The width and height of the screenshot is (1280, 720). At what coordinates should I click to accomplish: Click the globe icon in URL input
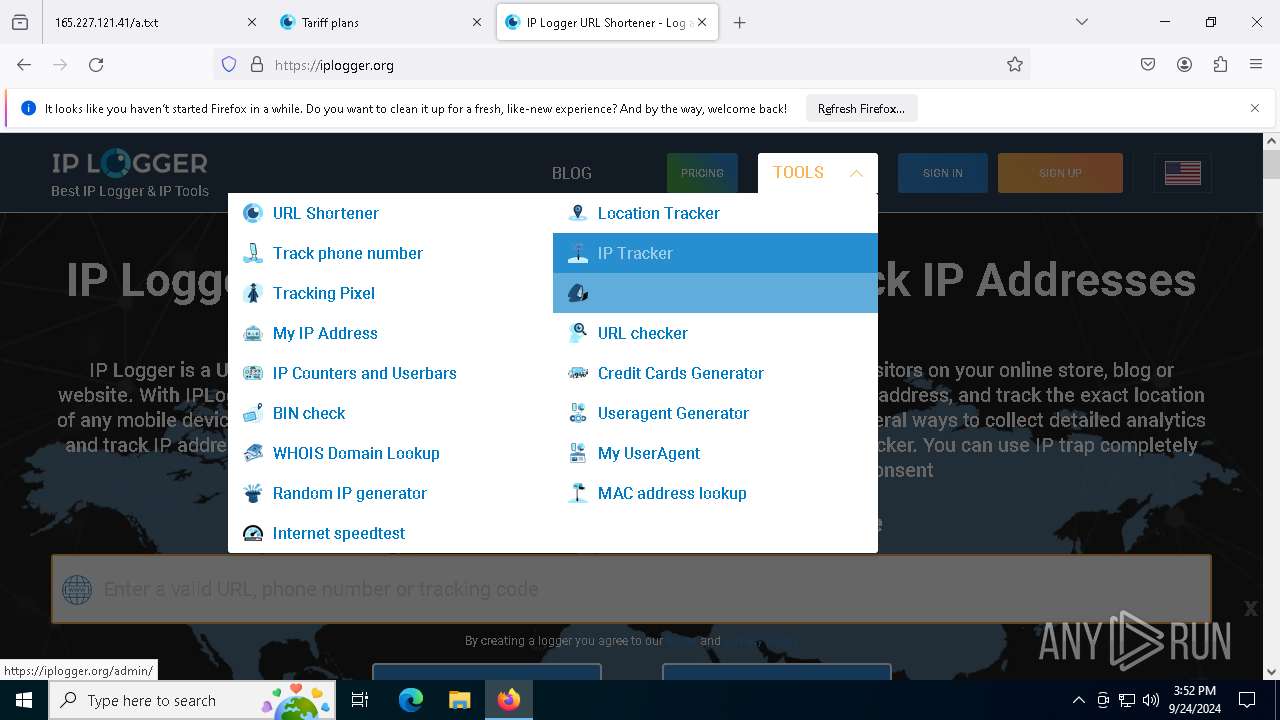[x=77, y=589]
